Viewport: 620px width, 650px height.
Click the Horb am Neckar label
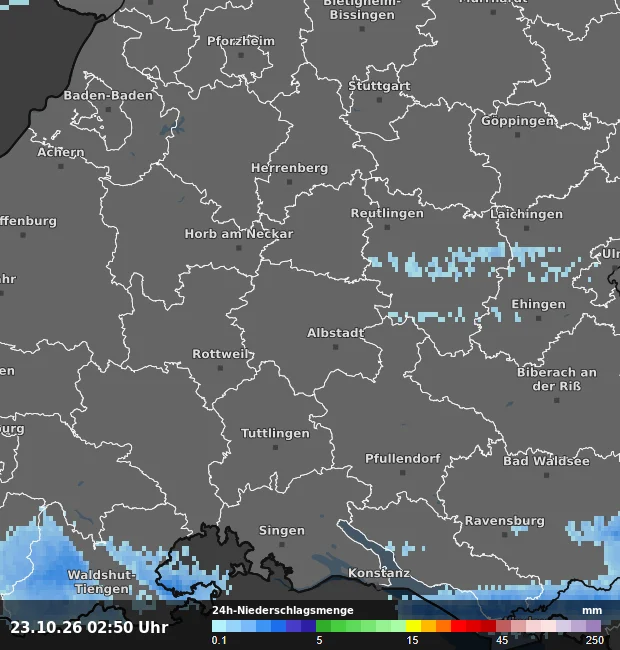point(239,233)
